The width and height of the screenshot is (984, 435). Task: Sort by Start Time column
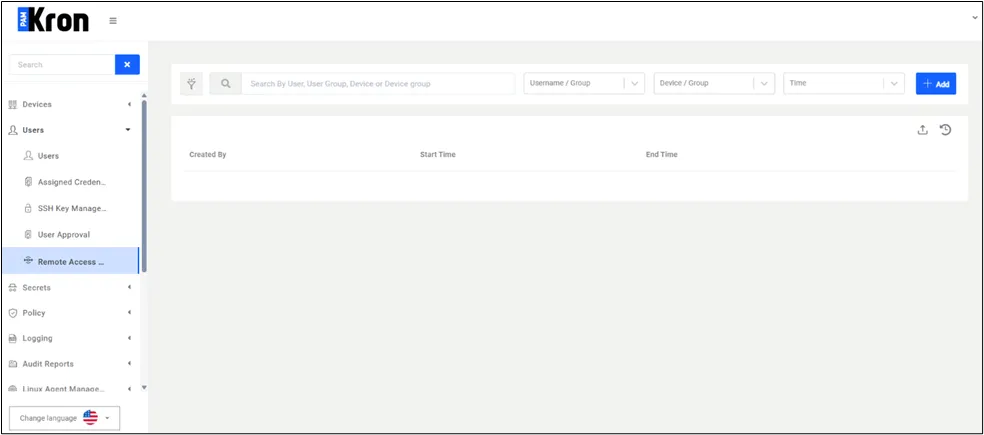(438, 154)
